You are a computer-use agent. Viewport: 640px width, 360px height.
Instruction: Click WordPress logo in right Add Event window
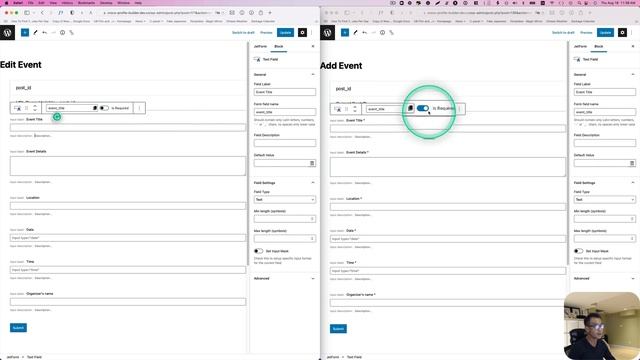pyautogui.click(x=327, y=33)
